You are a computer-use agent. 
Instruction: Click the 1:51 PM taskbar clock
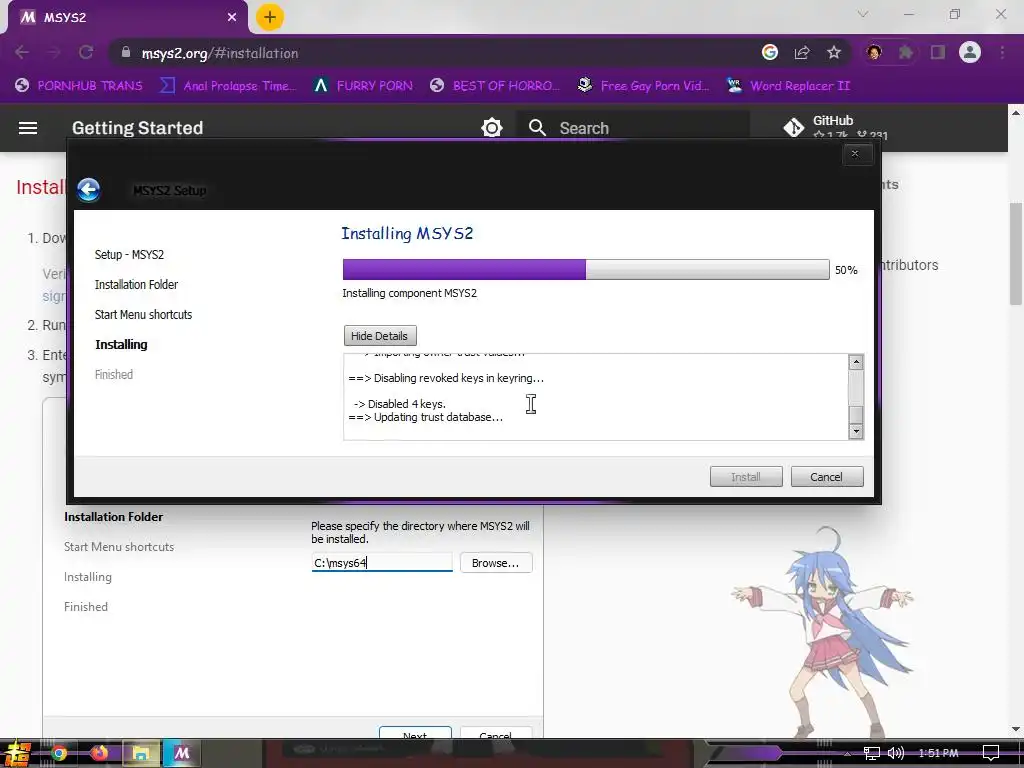click(938, 754)
